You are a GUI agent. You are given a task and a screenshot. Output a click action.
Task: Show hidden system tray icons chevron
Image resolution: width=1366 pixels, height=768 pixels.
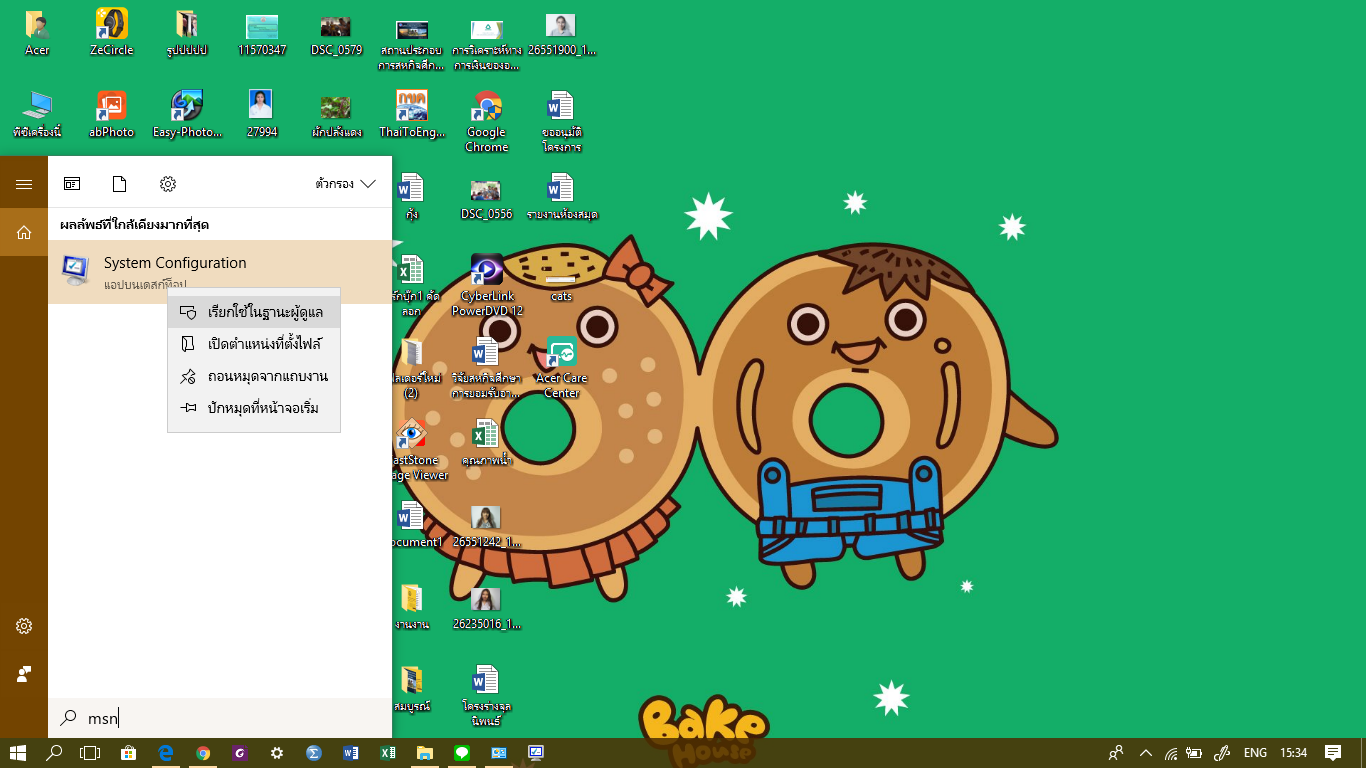tap(1146, 753)
